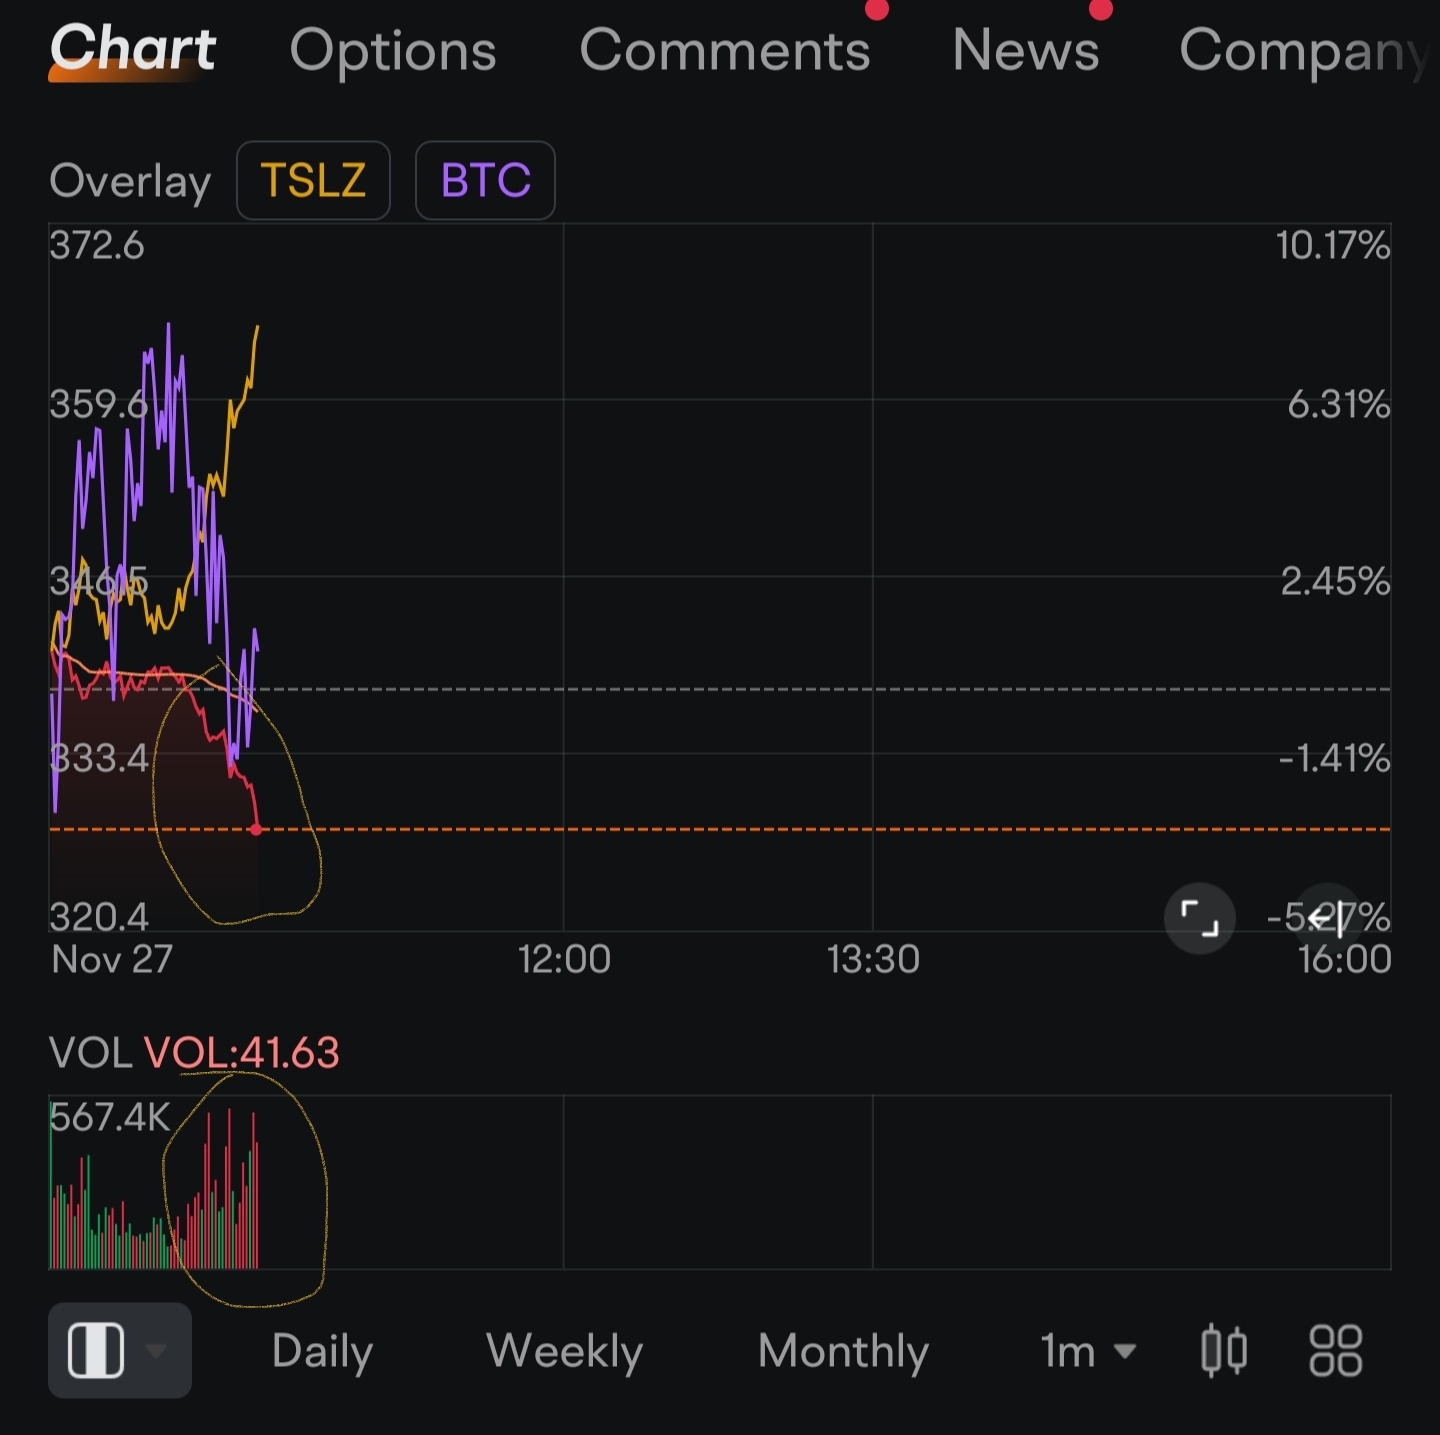Screen dimensions: 1440x1435
Task: Switch to candlestick chart type icon
Action: 1224,1350
